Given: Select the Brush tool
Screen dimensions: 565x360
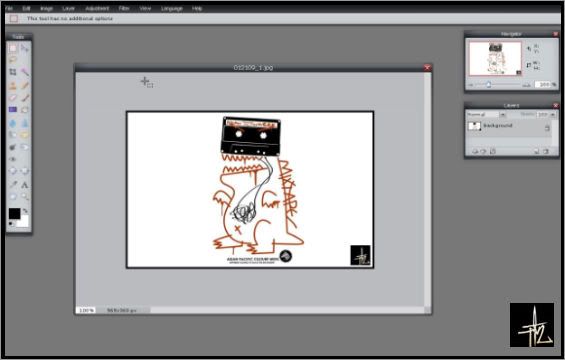Looking at the screenshot, I should [25, 98].
